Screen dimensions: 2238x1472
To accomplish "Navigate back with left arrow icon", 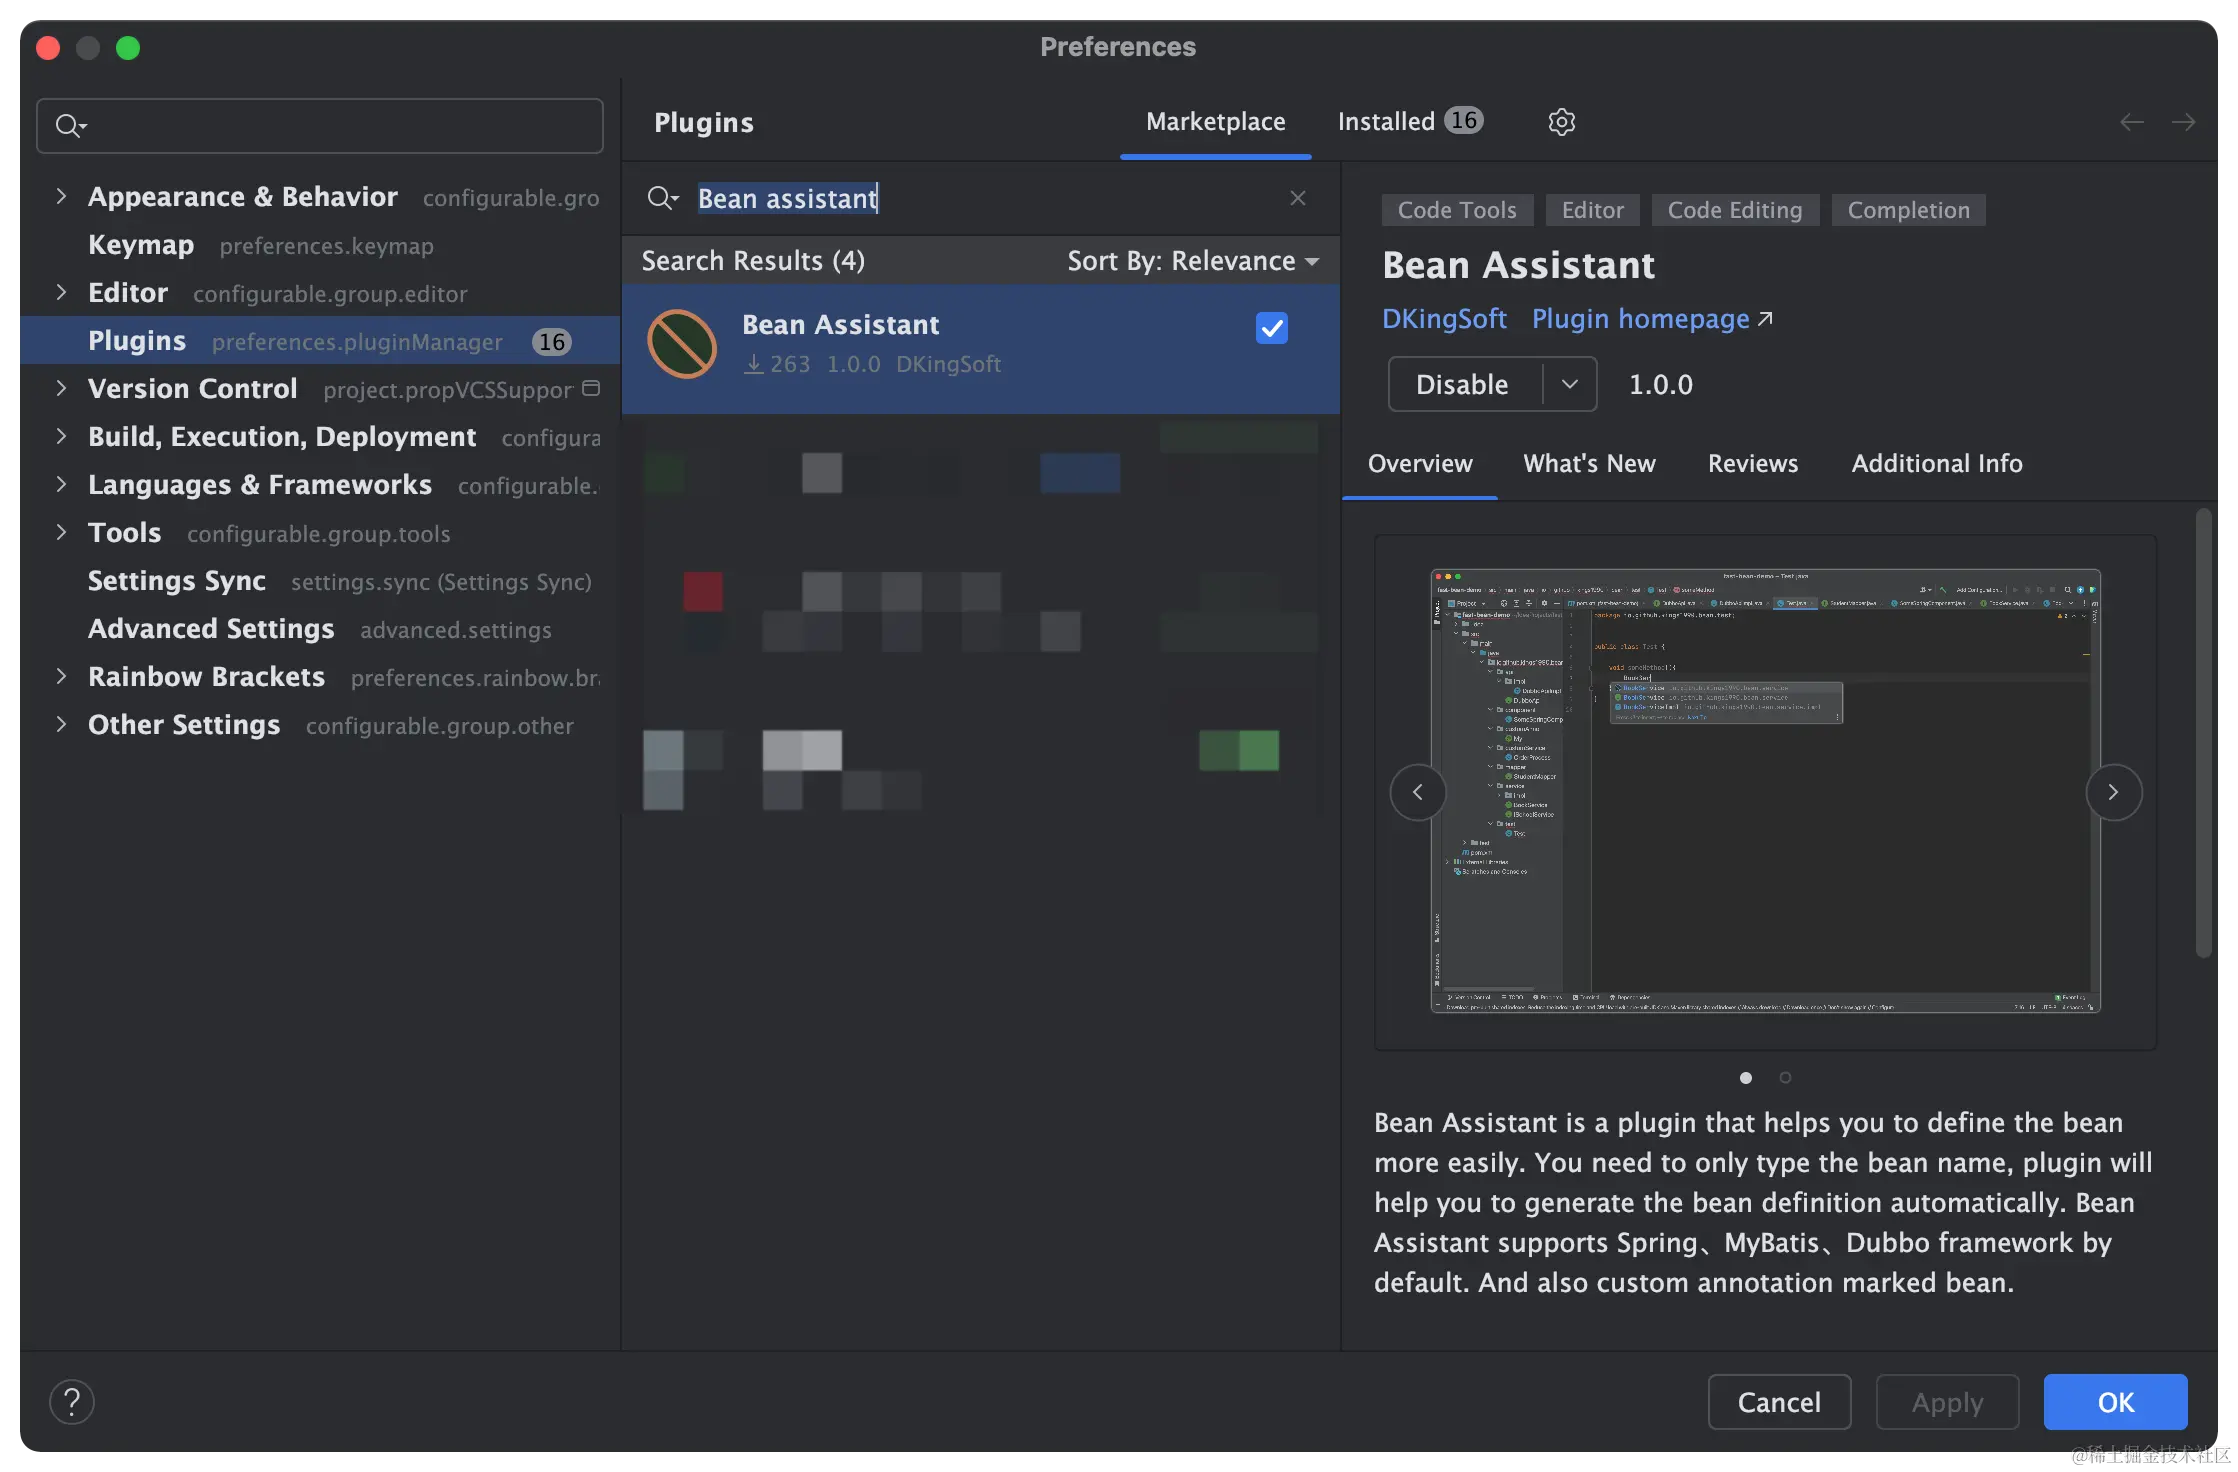I will click(2131, 122).
